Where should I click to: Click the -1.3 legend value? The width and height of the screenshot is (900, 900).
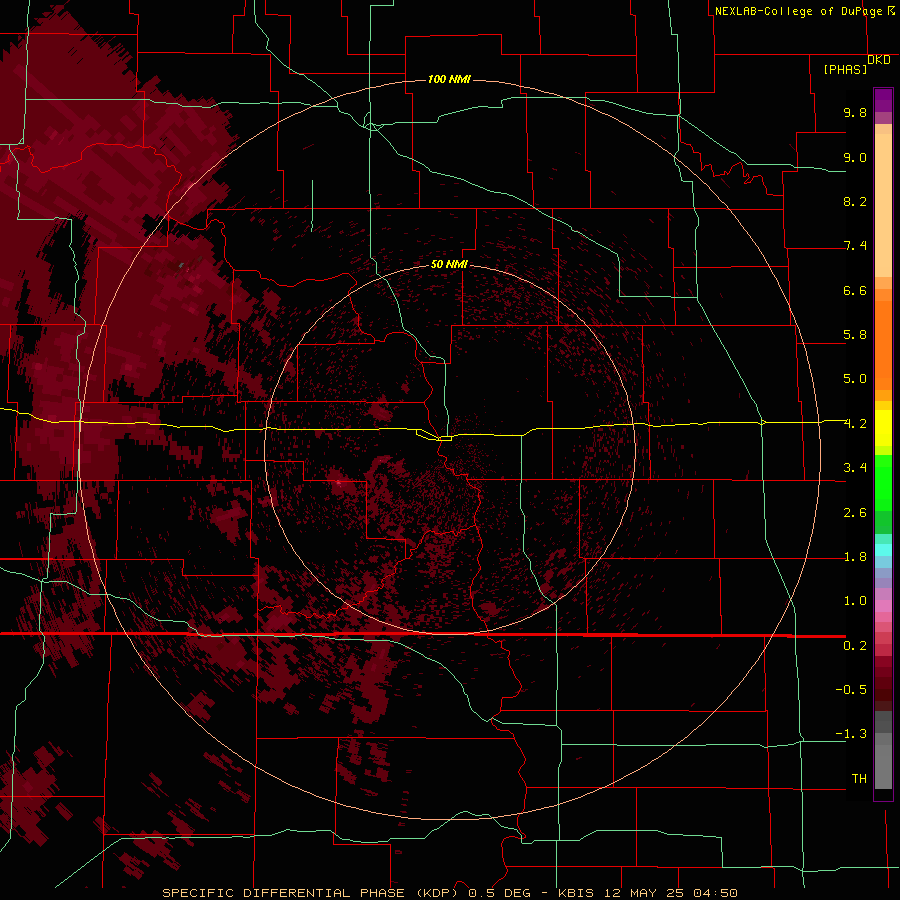coord(851,734)
